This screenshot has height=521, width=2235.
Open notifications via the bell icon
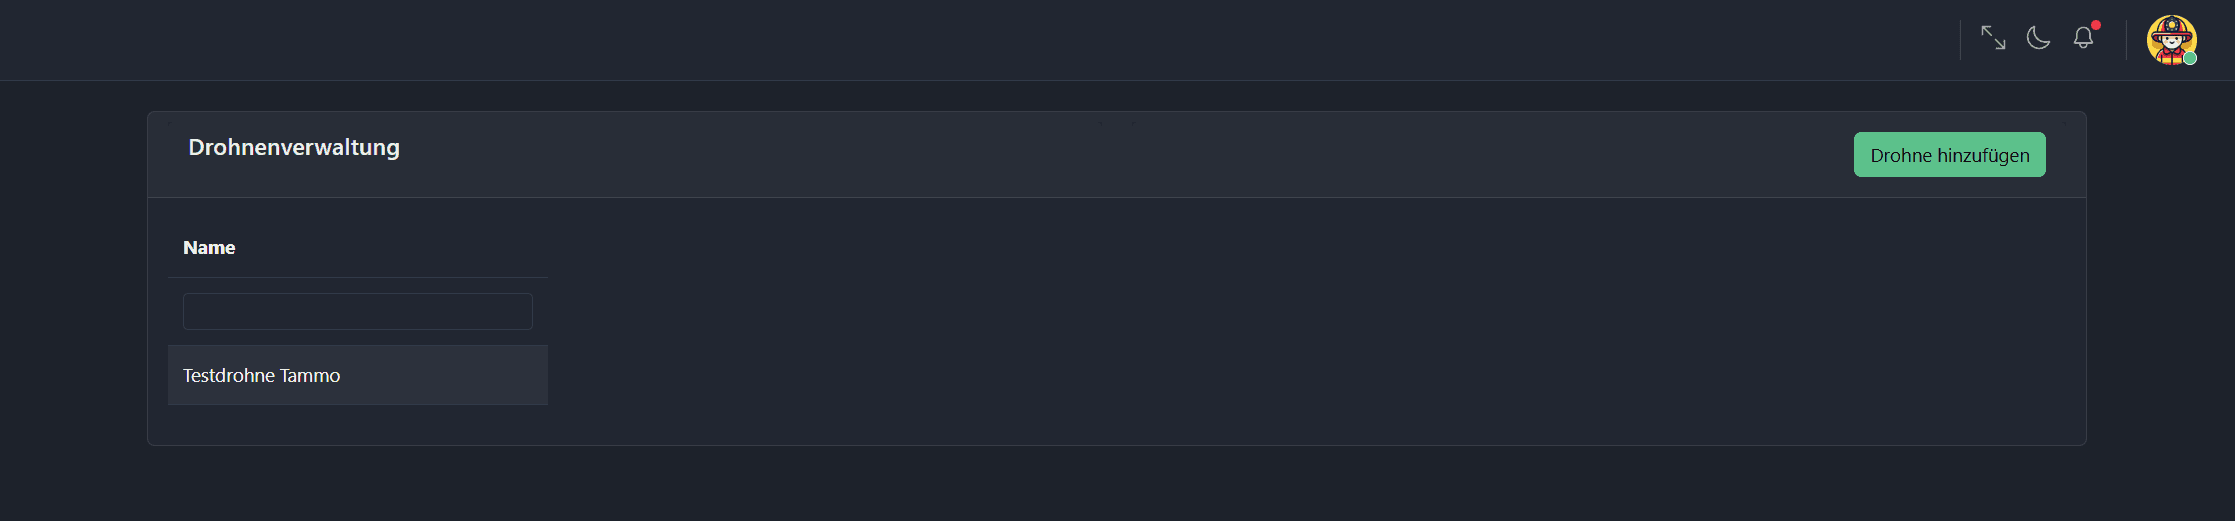point(2083,38)
